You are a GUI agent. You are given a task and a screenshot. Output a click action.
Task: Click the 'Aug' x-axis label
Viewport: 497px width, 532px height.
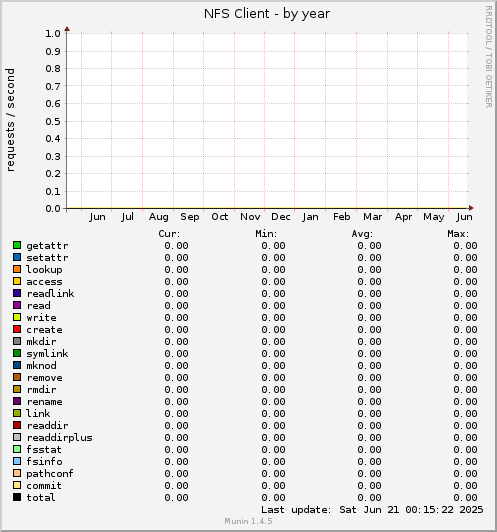click(158, 217)
